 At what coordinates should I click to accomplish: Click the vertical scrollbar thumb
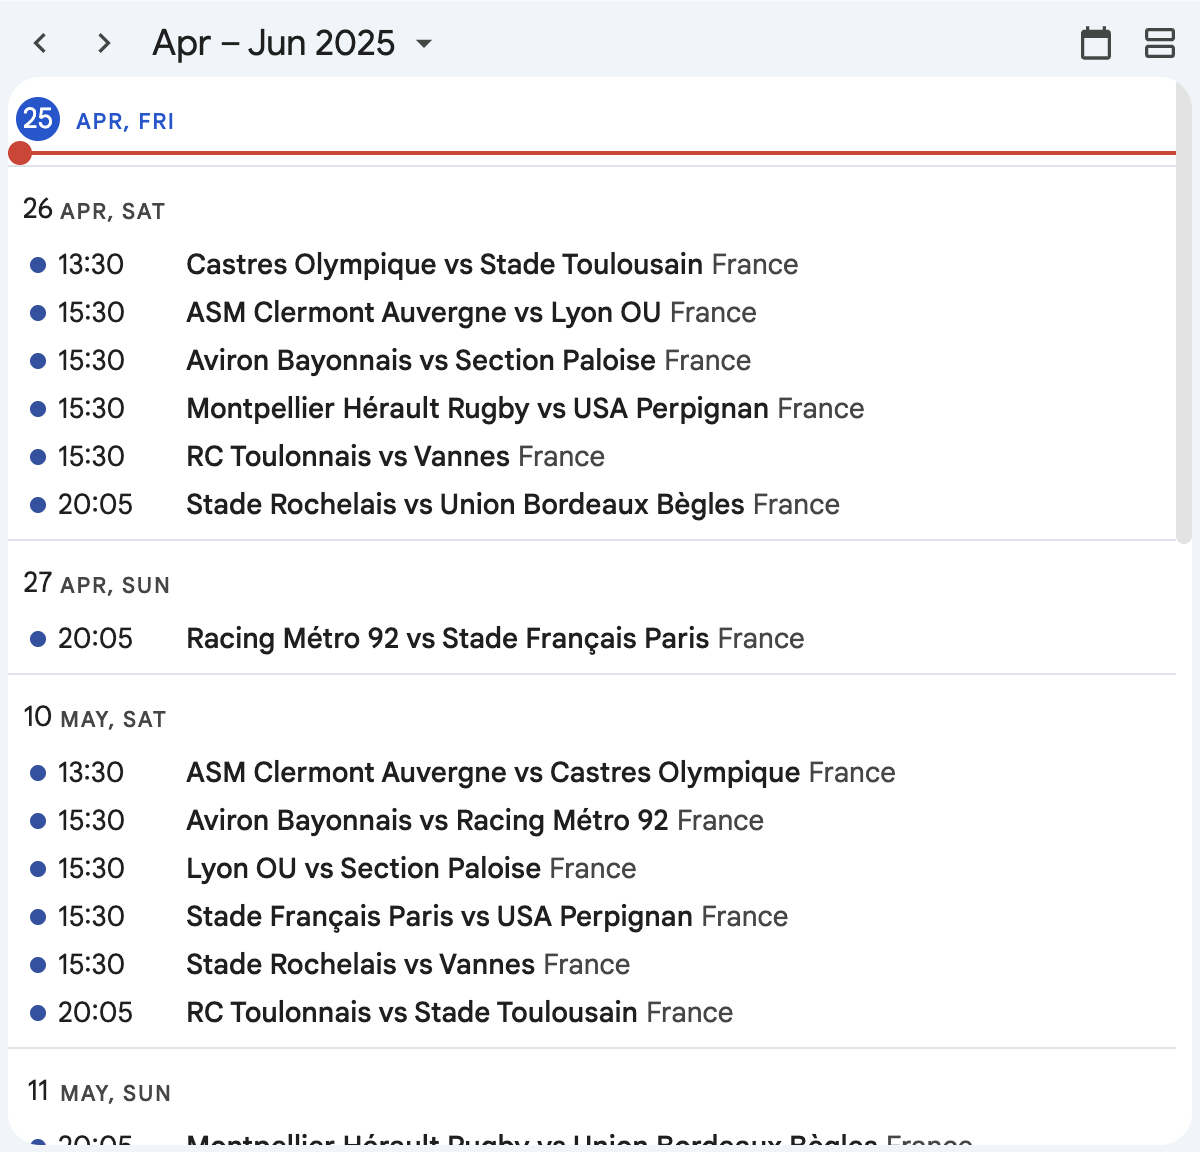click(x=1184, y=312)
